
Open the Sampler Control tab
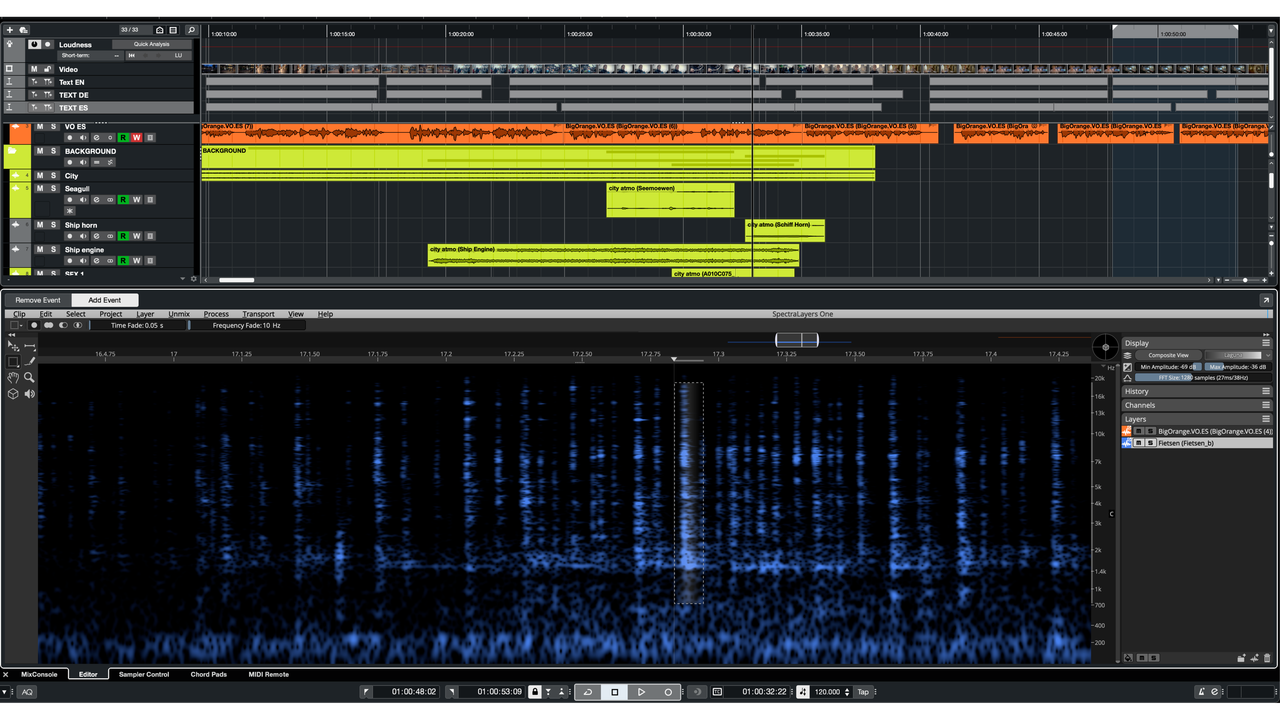[x=144, y=674]
